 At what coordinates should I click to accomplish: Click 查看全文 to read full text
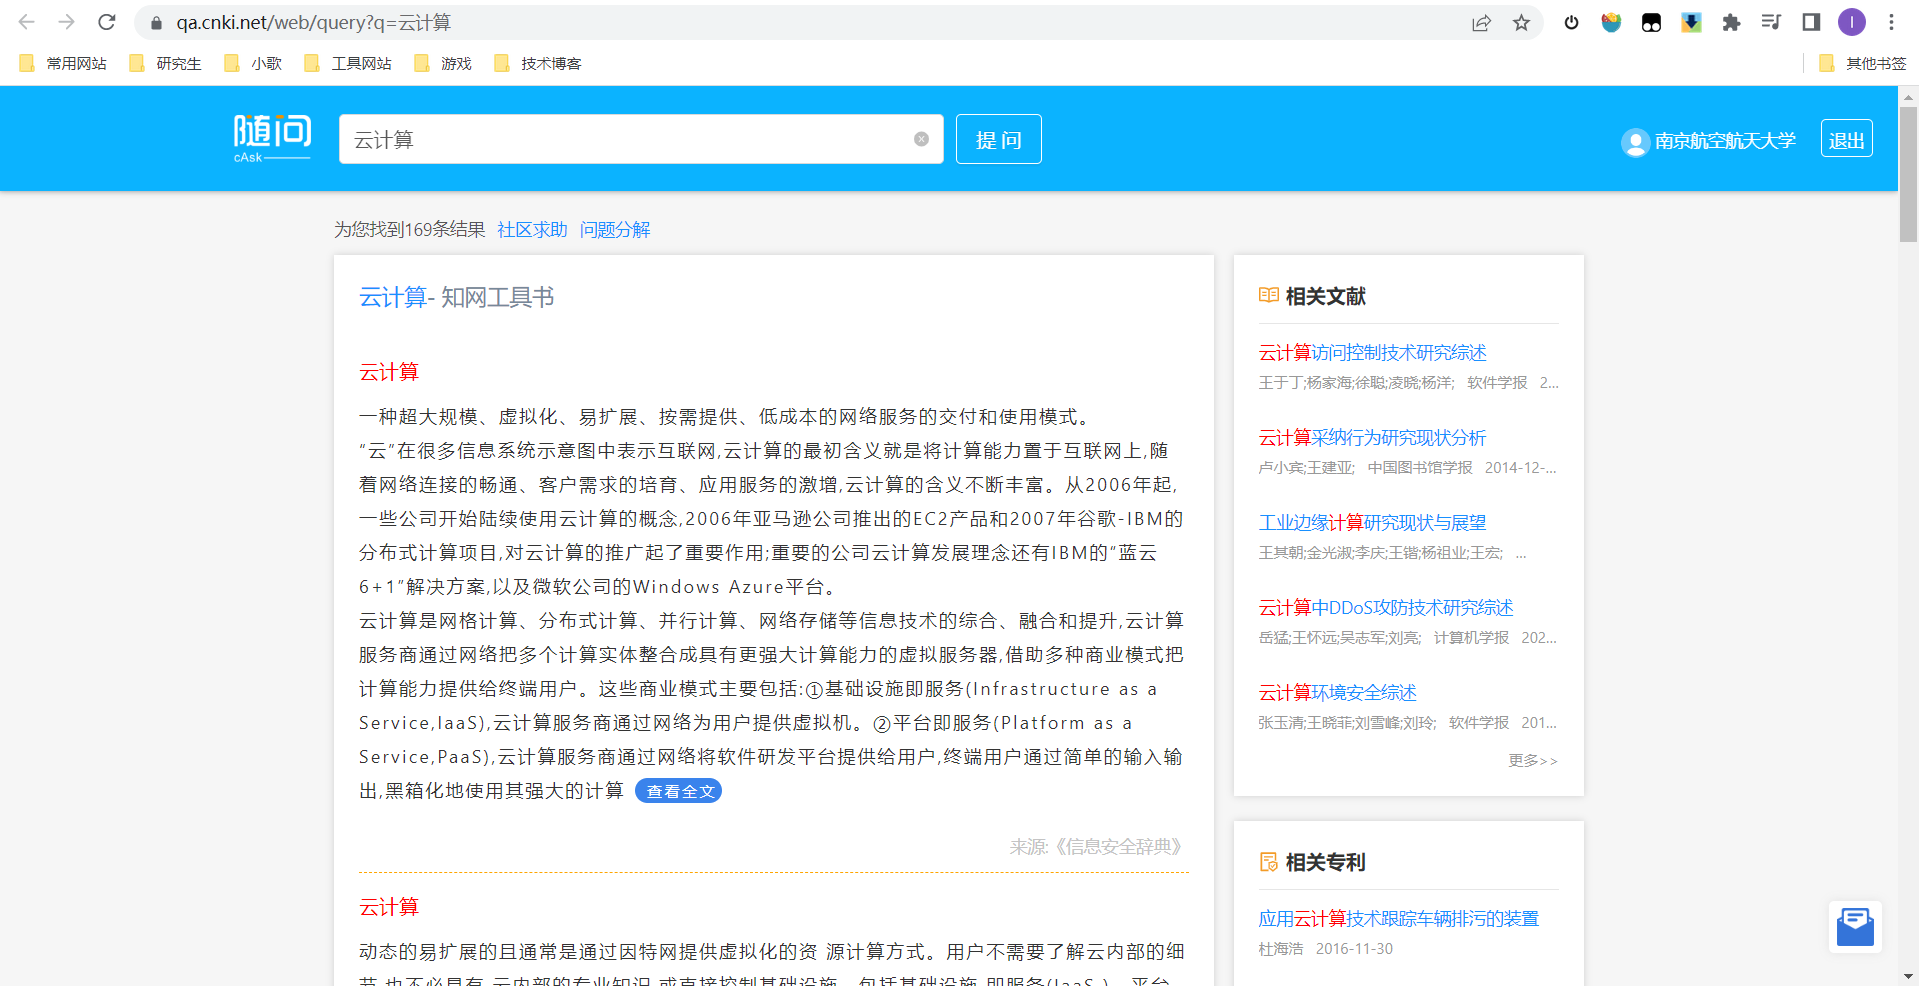pyautogui.click(x=679, y=791)
